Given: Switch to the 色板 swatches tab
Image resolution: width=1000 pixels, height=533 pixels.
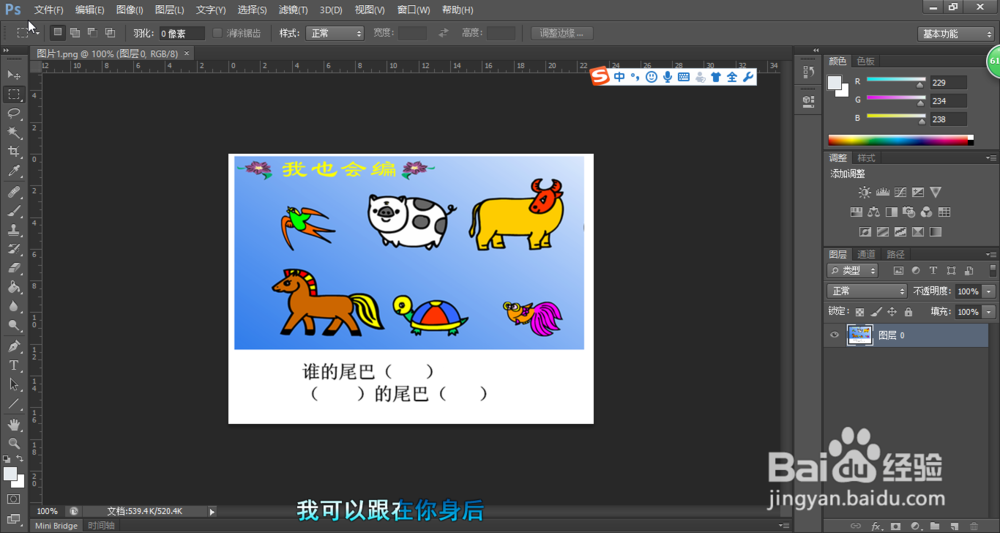Looking at the screenshot, I should pos(865,61).
